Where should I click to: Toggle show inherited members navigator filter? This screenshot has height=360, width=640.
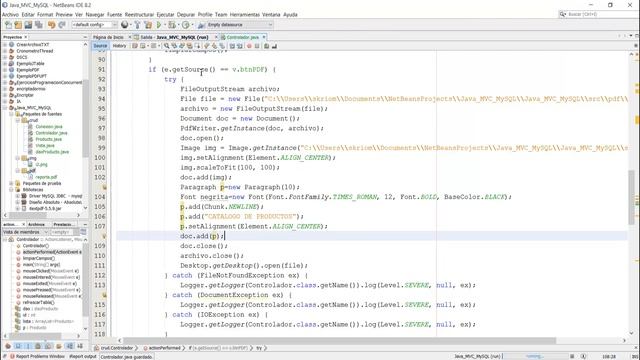coord(8,346)
